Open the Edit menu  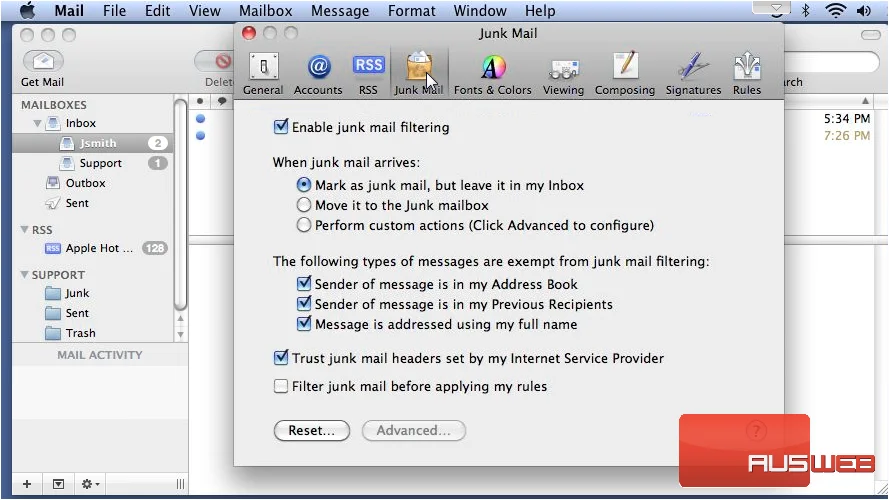[157, 11]
